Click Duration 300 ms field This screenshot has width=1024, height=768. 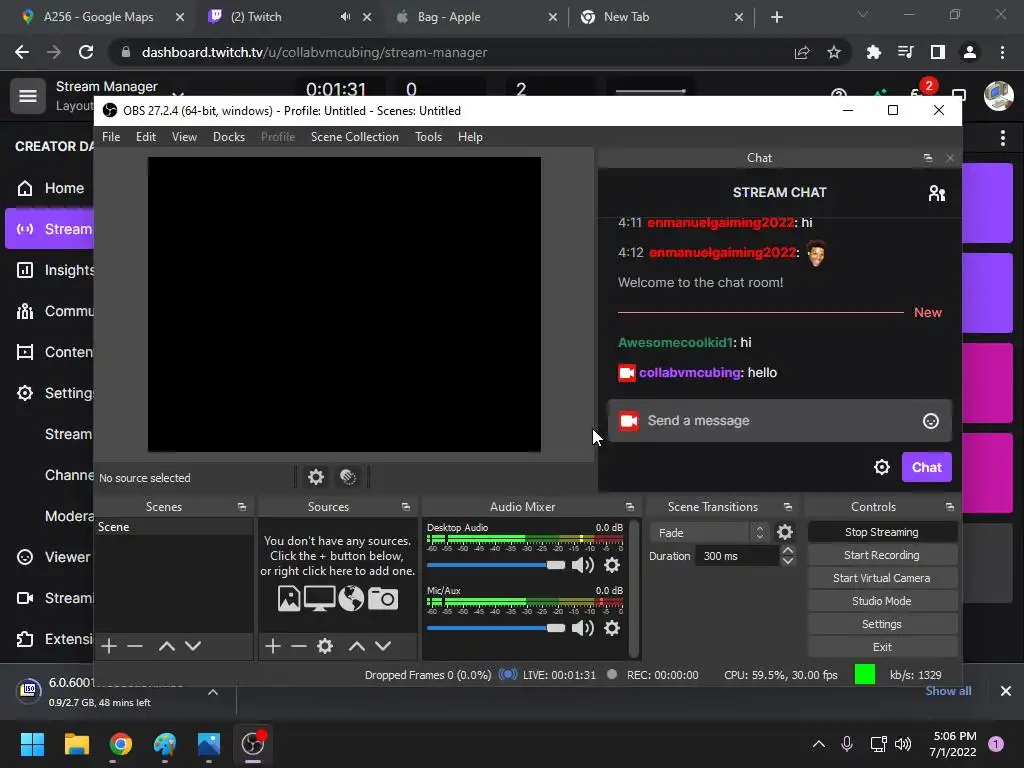(738, 556)
